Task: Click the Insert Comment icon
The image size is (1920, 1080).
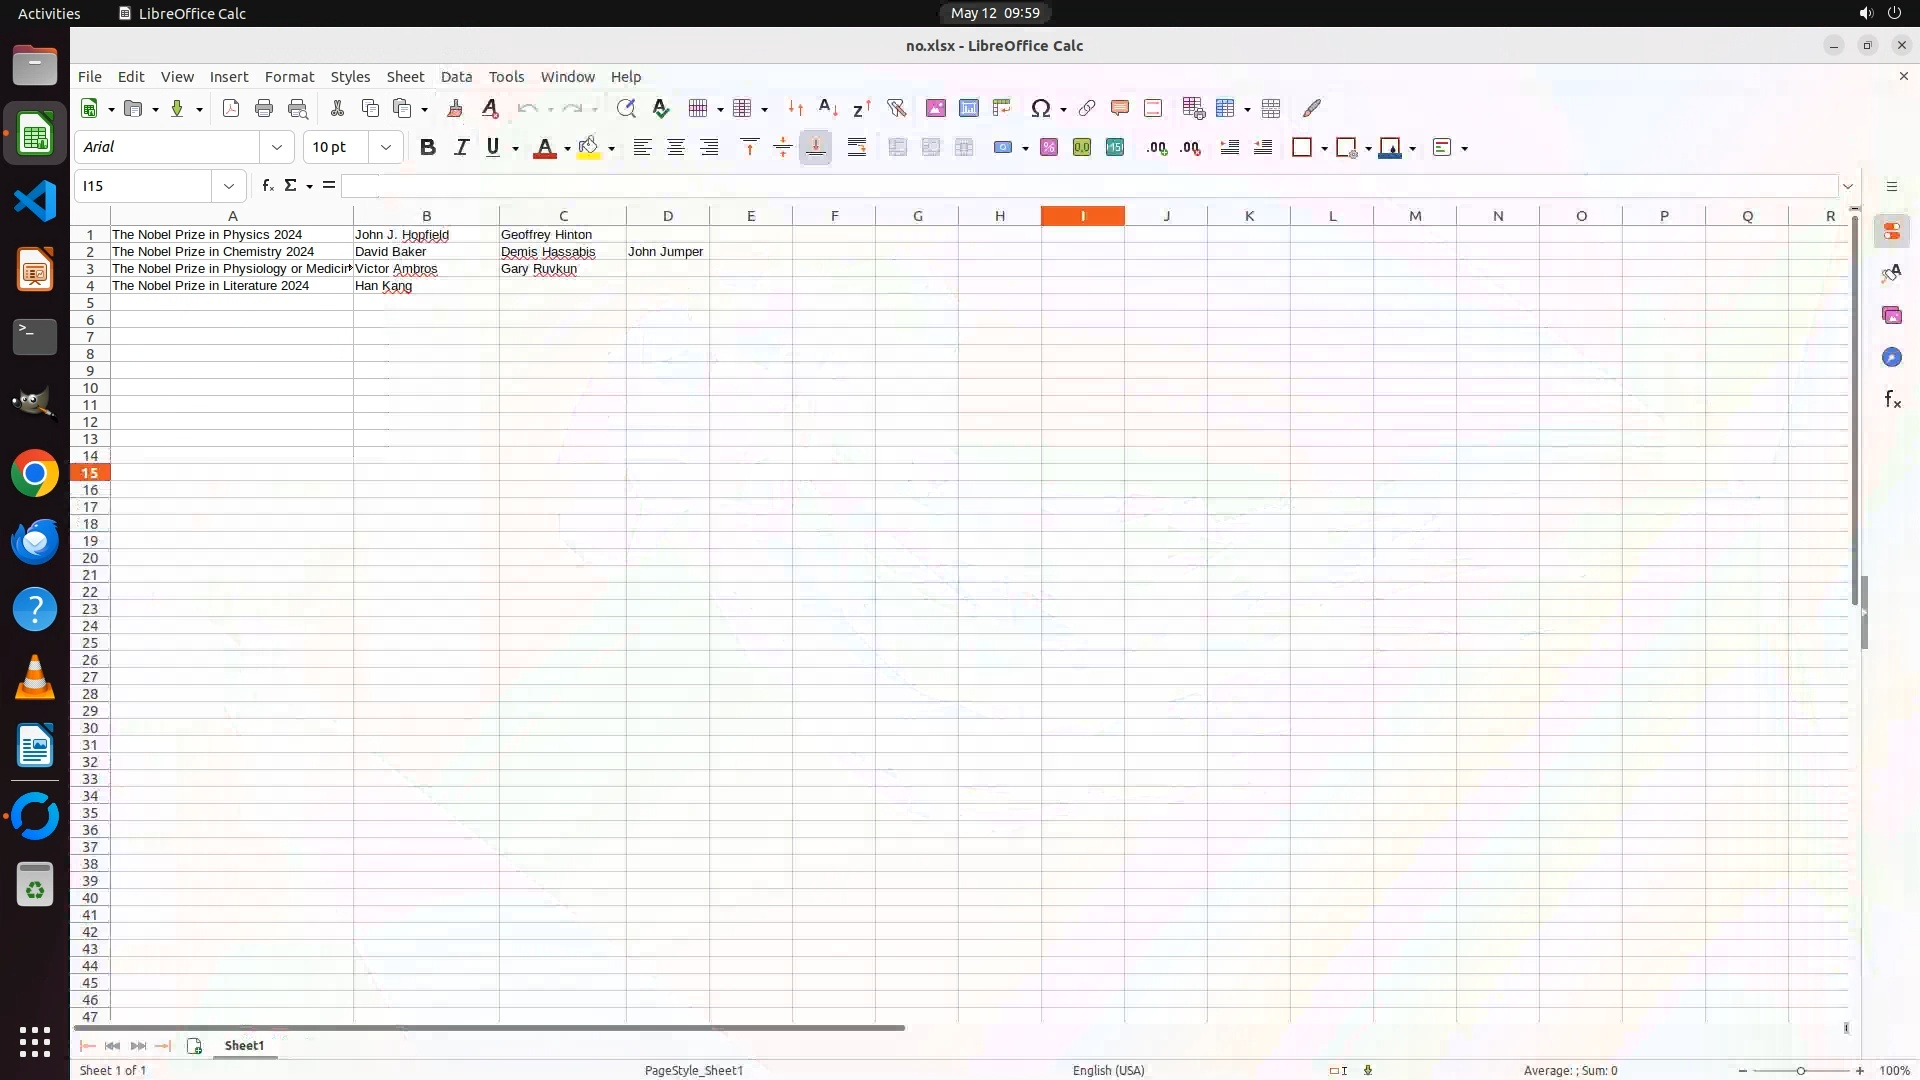Action: (x=1120, y=108)
